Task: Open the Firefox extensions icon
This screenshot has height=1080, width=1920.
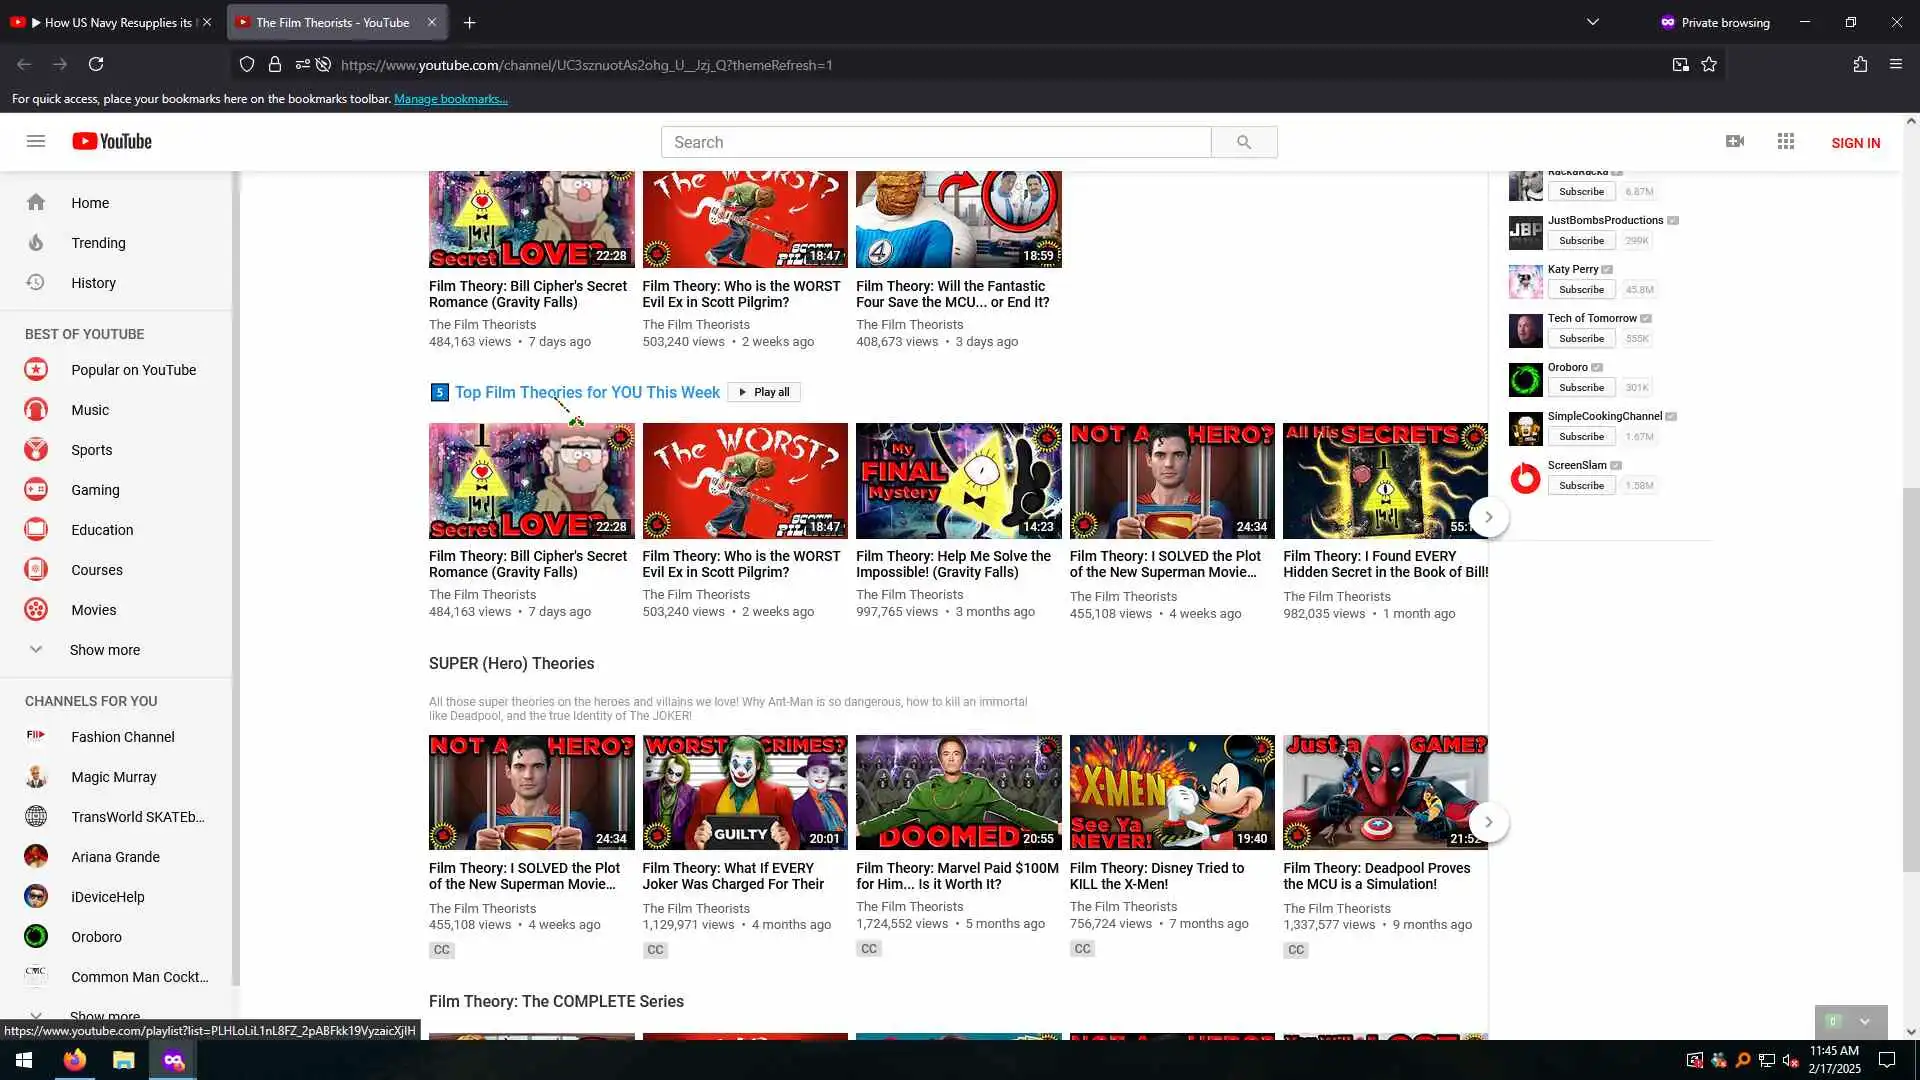Action: coord(1860,64)
